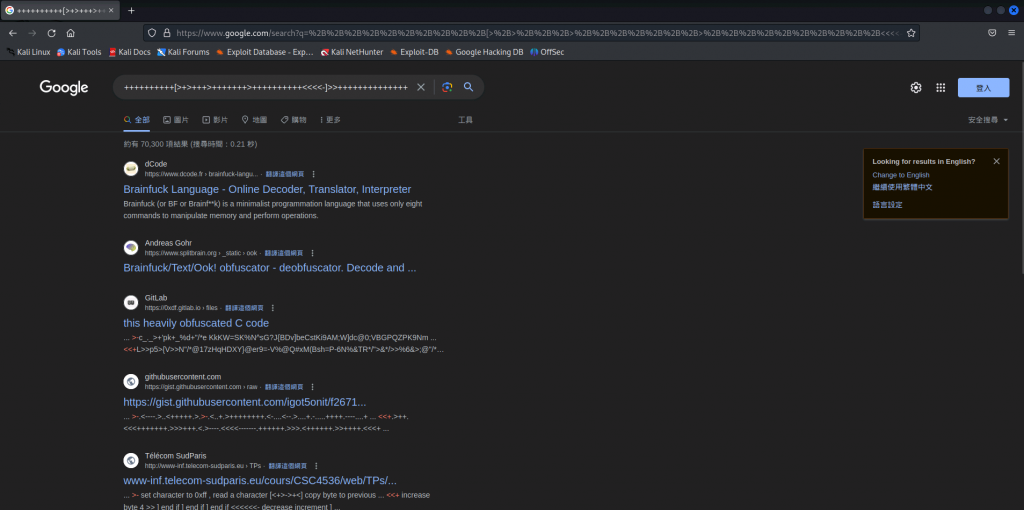The height and width of the screenshot is (510, 1024).
Task: Search by image with Google Lens
Action: point(447,87)
